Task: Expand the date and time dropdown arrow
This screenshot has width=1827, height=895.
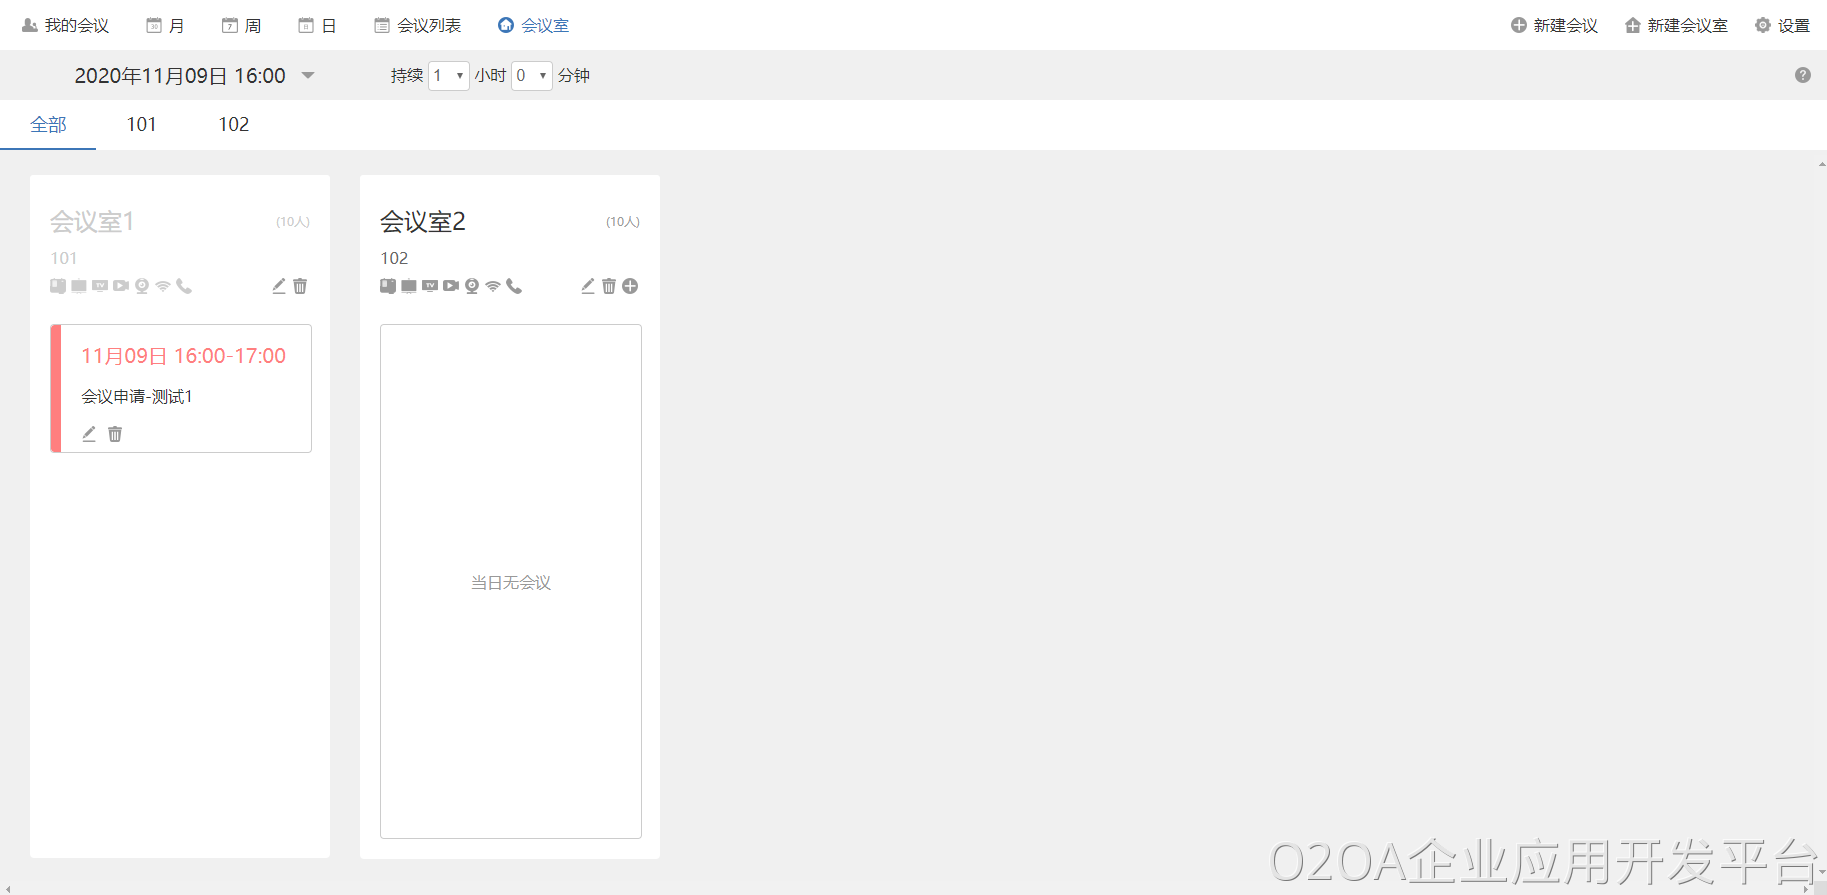Action: pos(308,75)
